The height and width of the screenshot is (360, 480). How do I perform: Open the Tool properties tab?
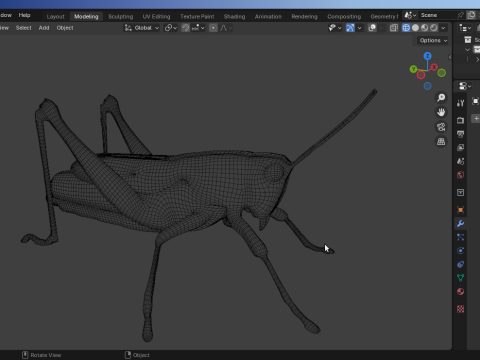461,103
